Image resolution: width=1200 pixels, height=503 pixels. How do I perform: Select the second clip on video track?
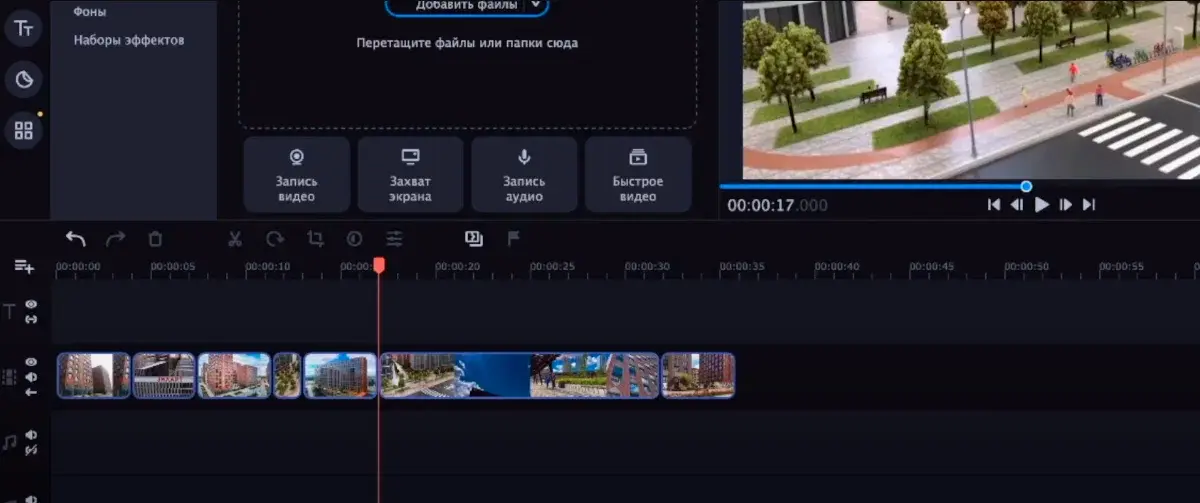click(164, 375)
